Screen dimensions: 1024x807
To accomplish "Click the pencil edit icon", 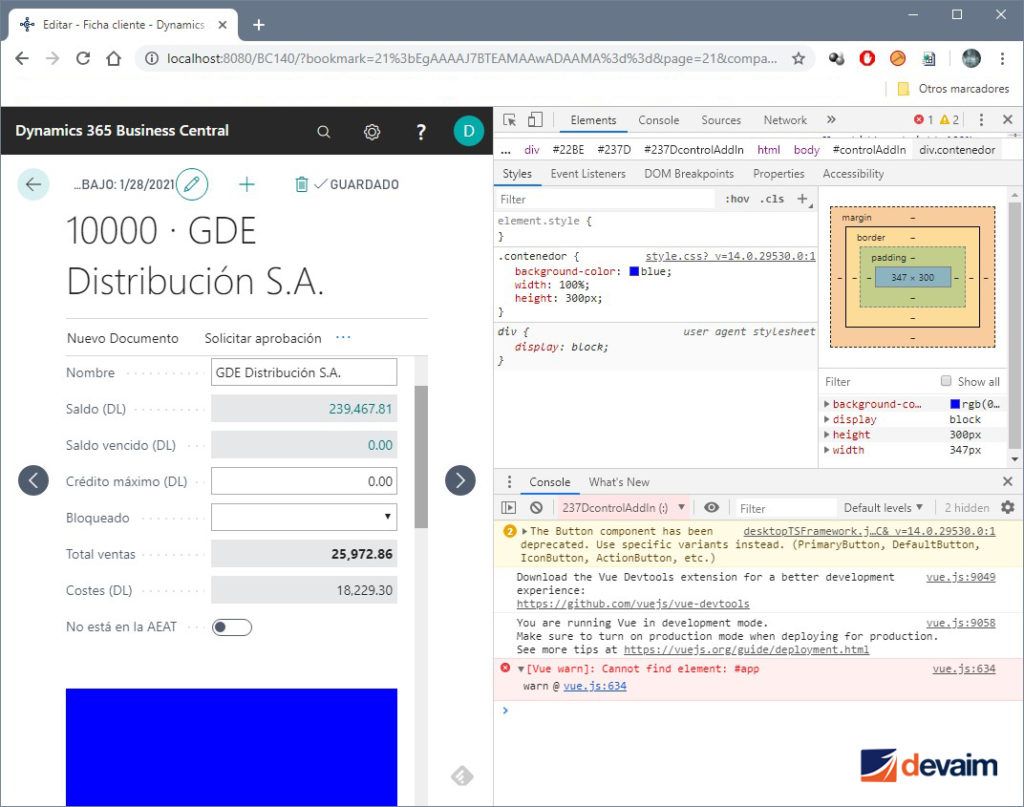I will (x=191, y=184).
